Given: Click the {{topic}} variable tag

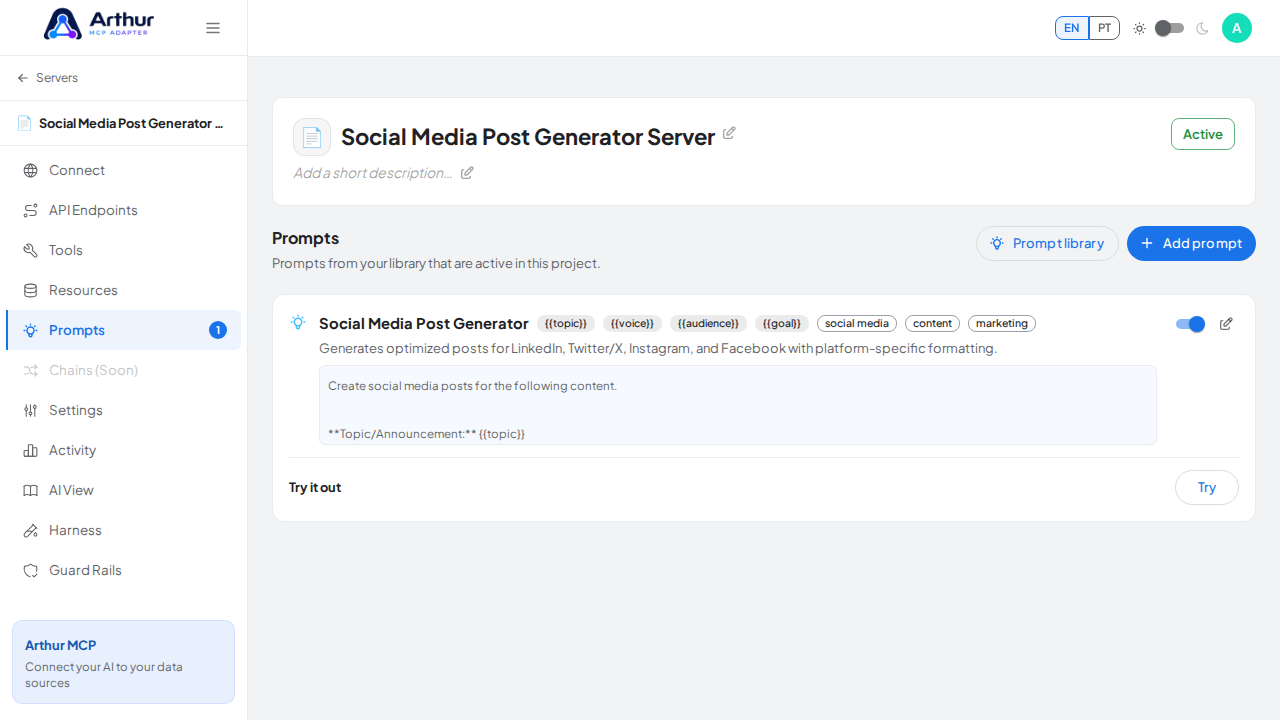Looking at the screenshot, I should point(566,324).
